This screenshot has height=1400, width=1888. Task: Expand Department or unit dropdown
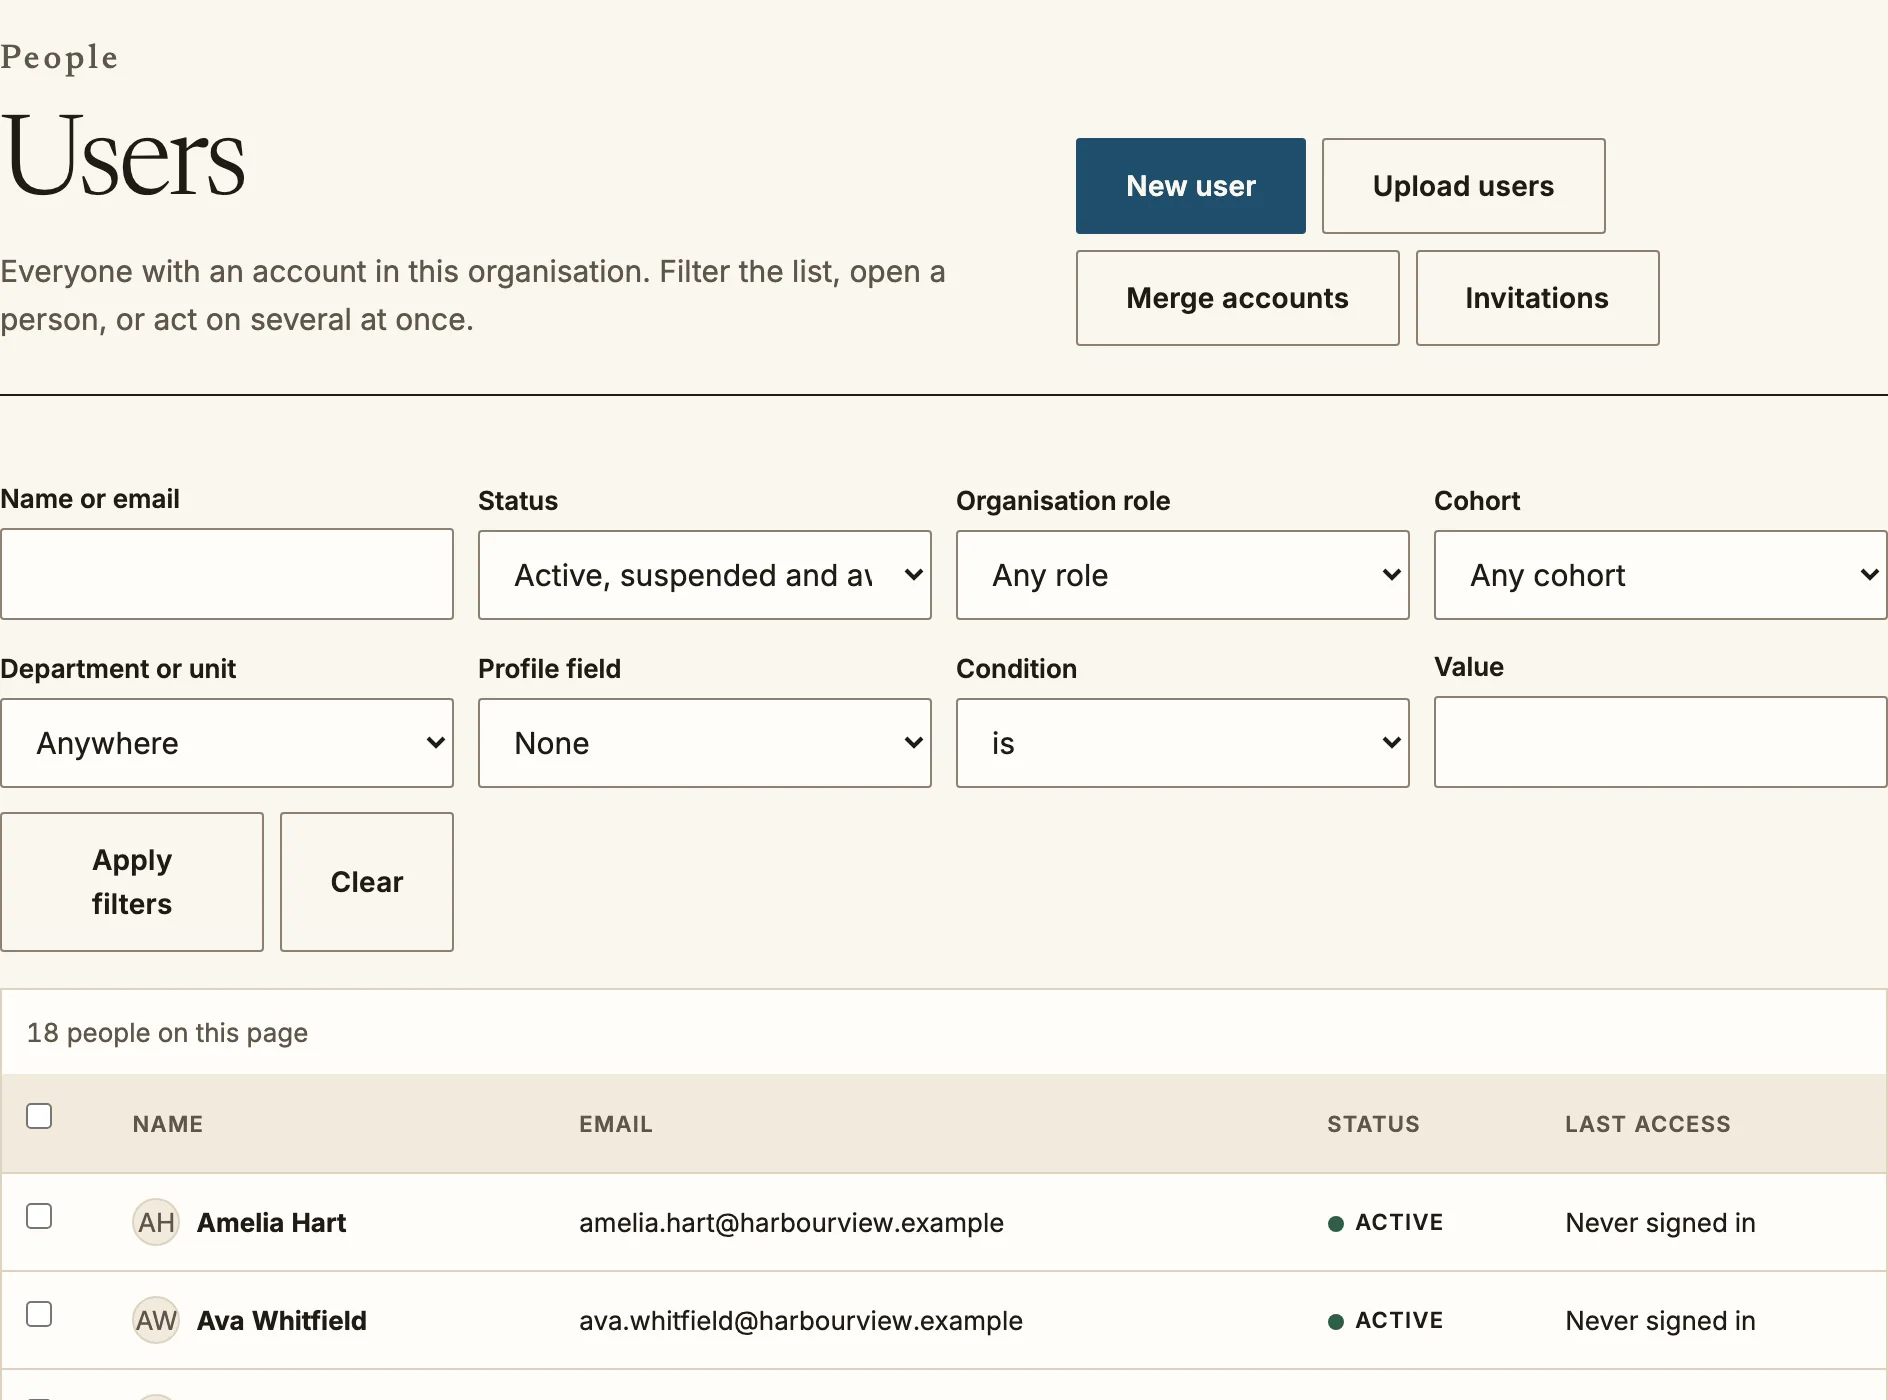(227, 743)
